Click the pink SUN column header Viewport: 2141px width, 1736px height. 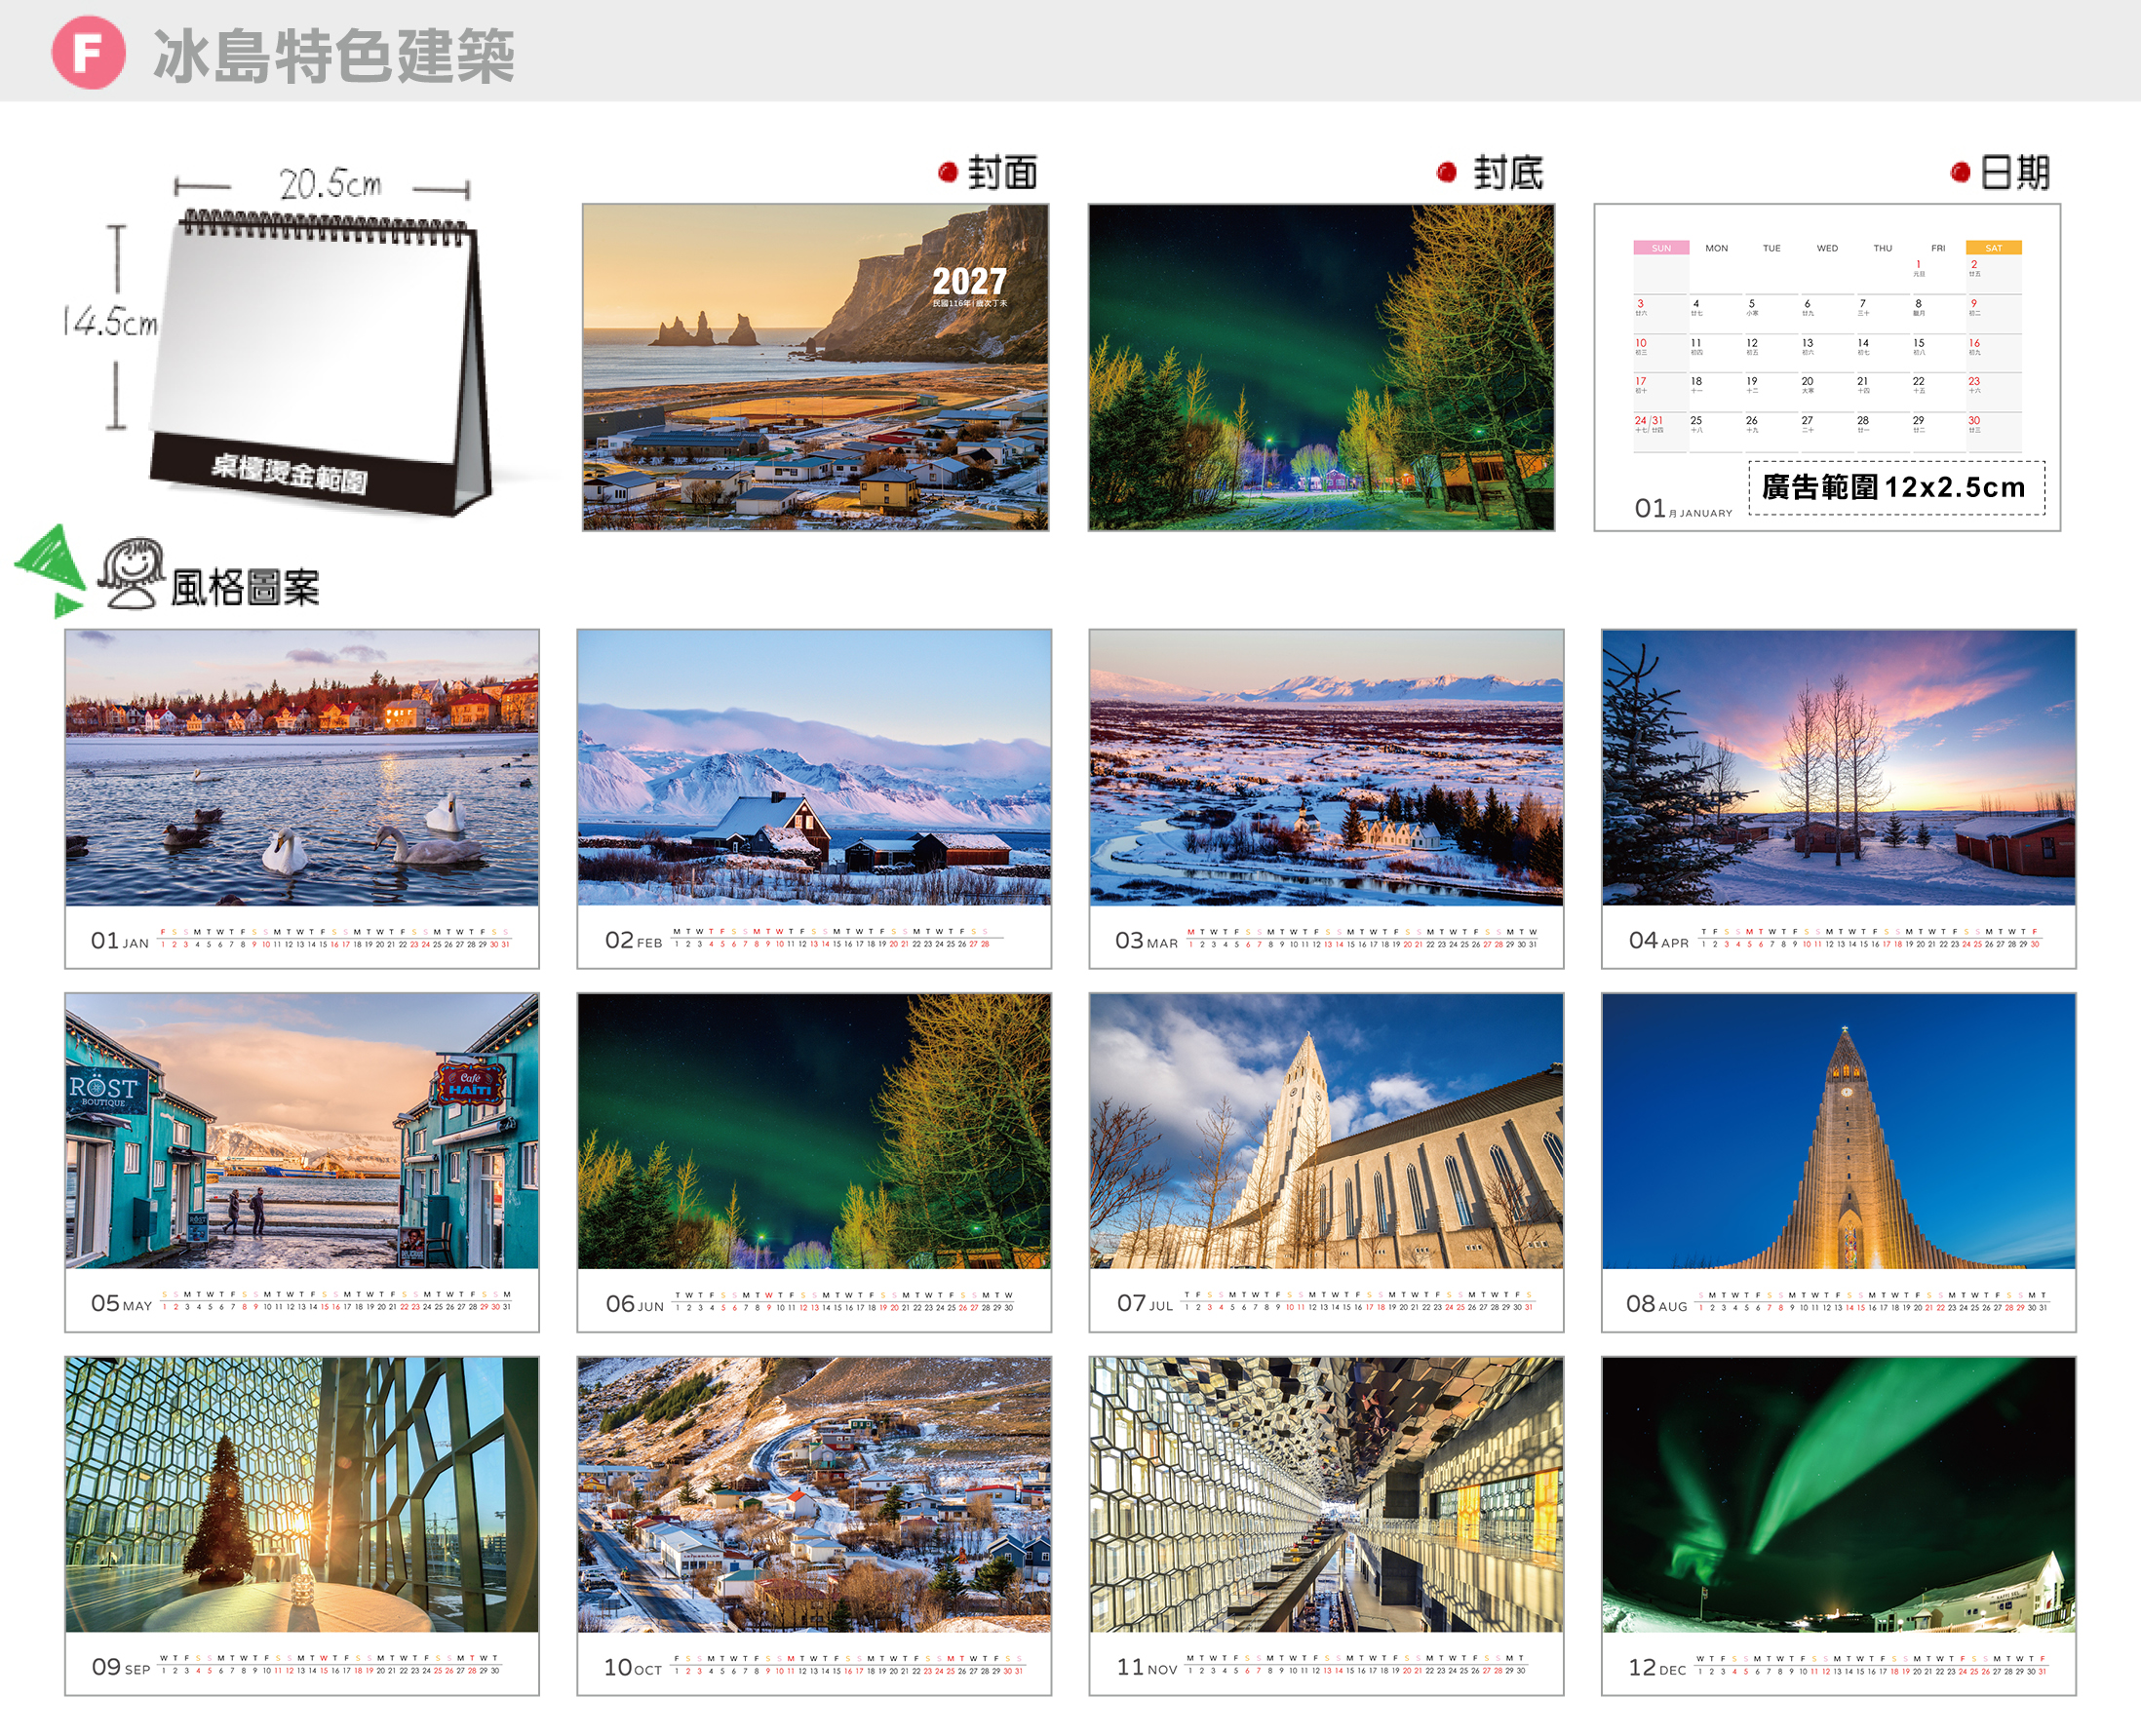coord(1661,248)
